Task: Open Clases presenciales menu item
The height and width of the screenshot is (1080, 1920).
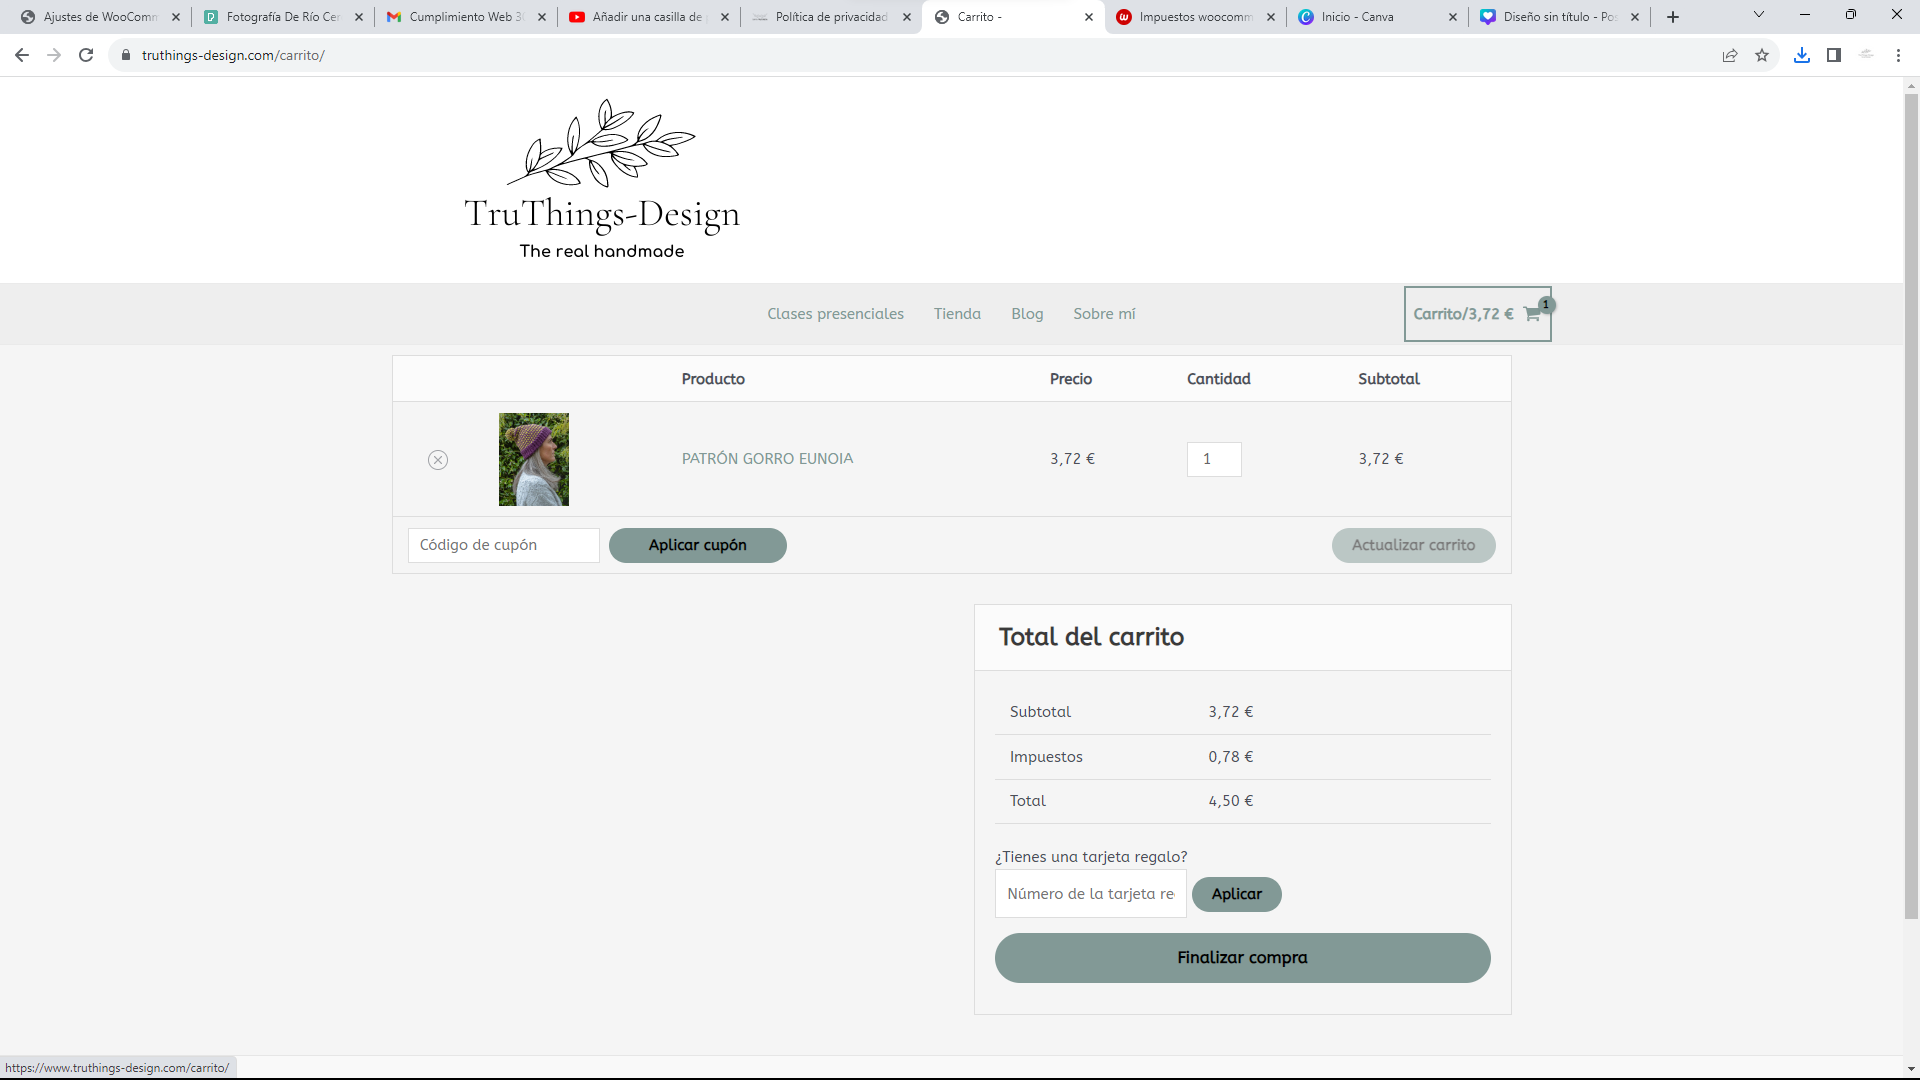Action: coord(835,314)
